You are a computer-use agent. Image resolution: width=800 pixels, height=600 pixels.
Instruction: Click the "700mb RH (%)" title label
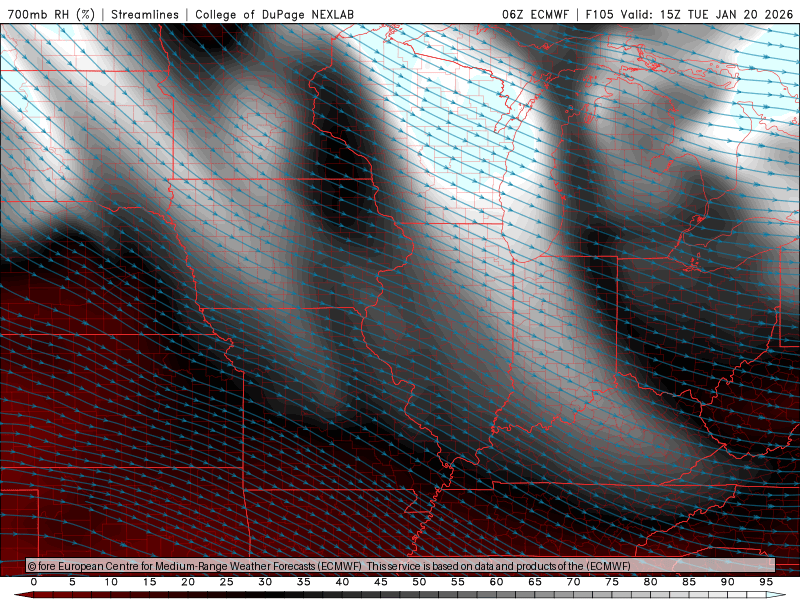(52, 14)
